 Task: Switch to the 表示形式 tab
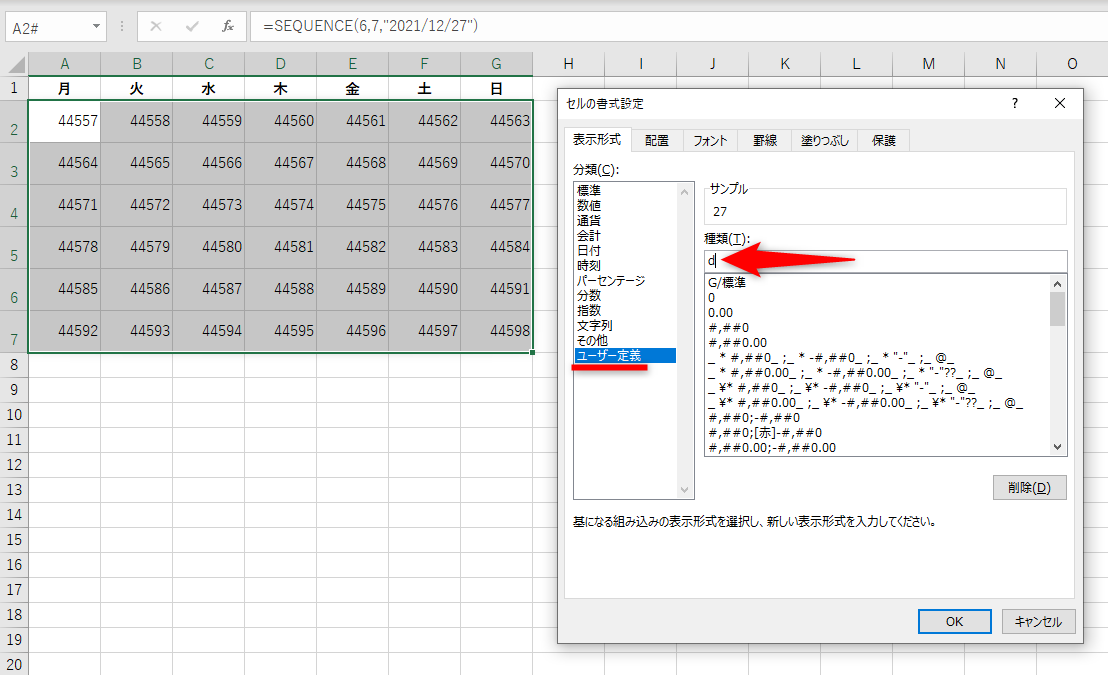click(597, 140)
